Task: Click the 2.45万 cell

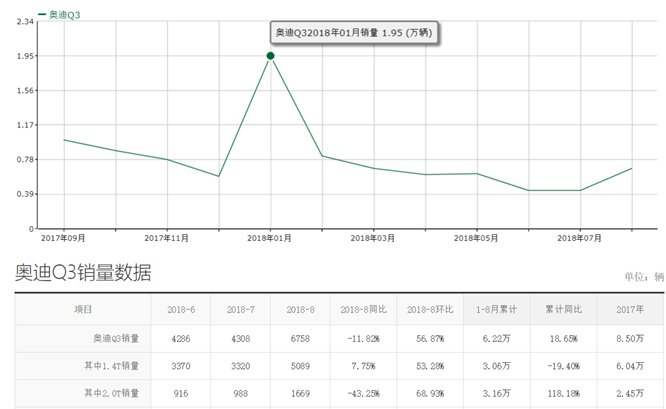Action: pyautogui.click(x=630, y=394)
